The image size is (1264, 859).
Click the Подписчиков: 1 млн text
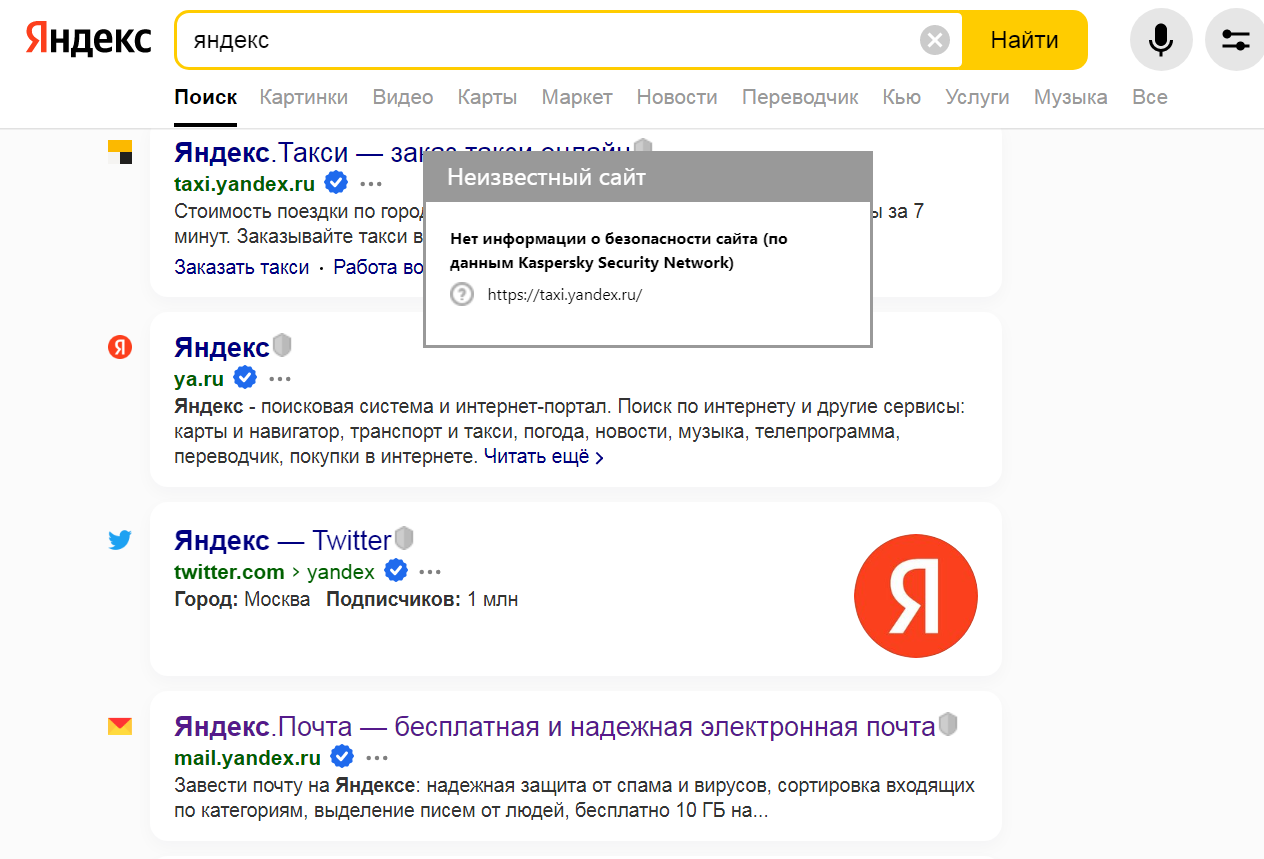coord(422,600)
